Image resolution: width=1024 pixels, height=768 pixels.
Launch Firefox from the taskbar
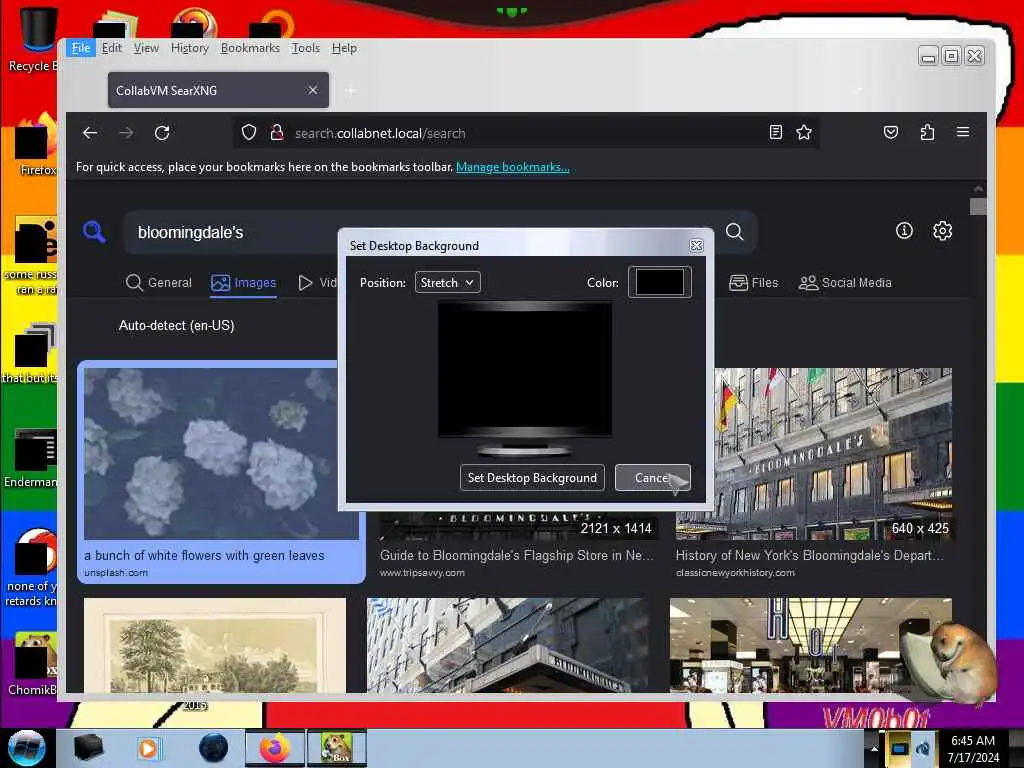click(x=274, y=748)
